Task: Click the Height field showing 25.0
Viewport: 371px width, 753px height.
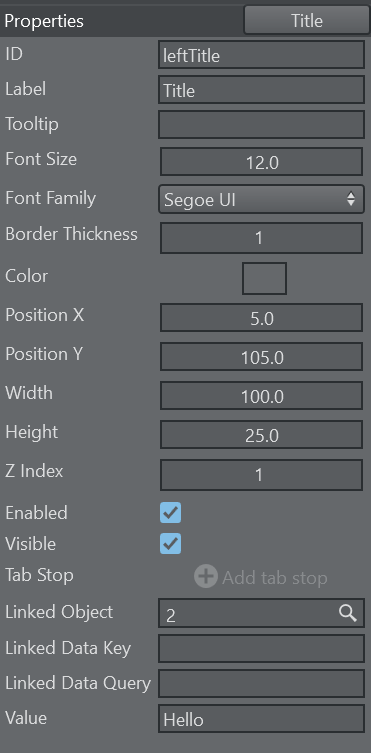Action: click(x=261, y=435)
